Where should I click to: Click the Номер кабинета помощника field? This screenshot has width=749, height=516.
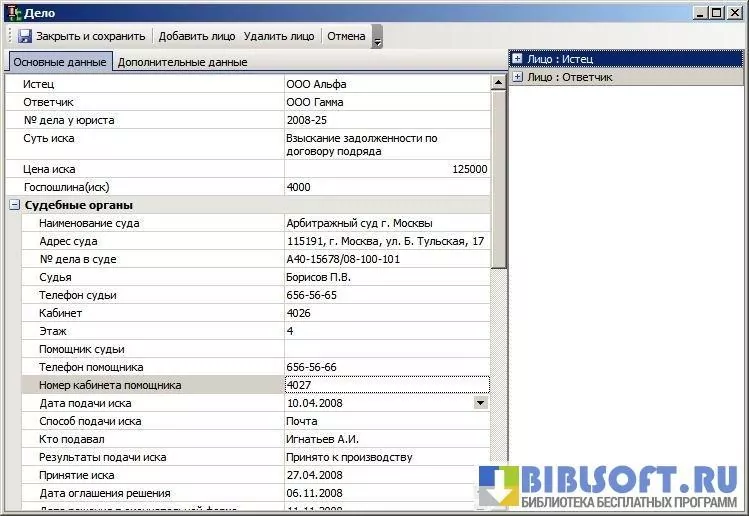pyautogui.click(x=386, y=385)
